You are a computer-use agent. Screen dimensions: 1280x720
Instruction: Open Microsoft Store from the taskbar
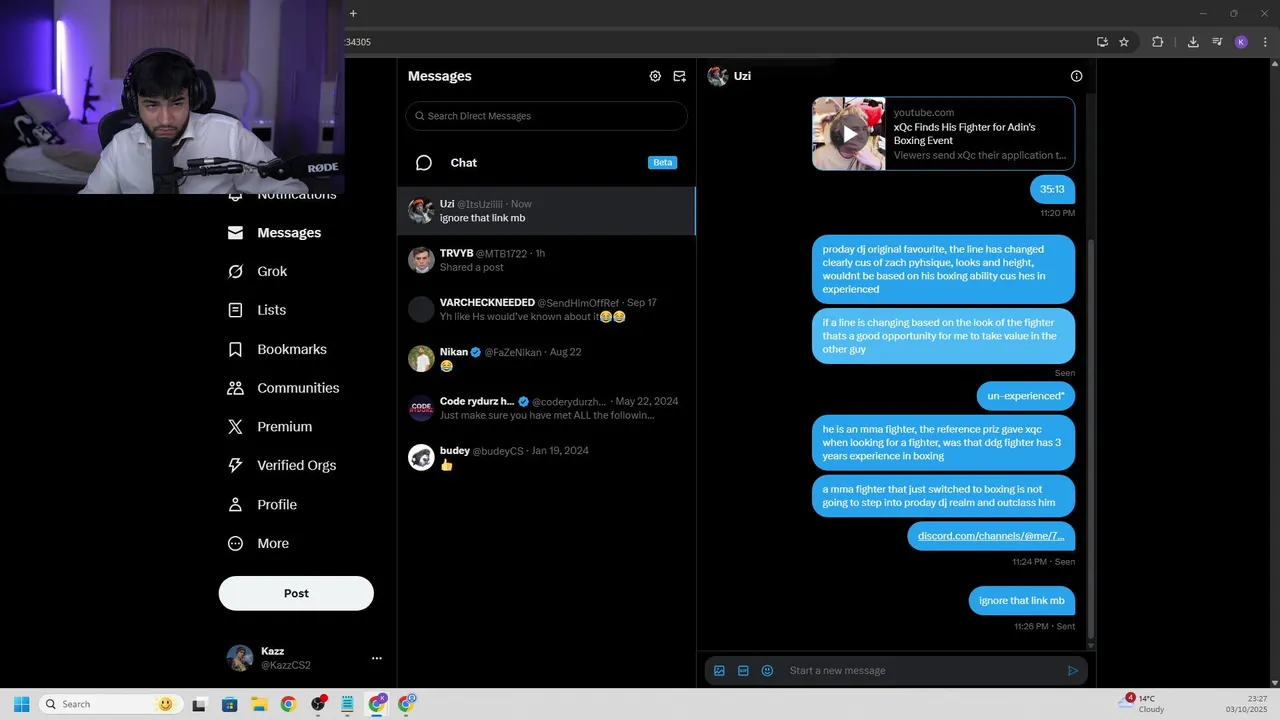[x=229, y=704]
